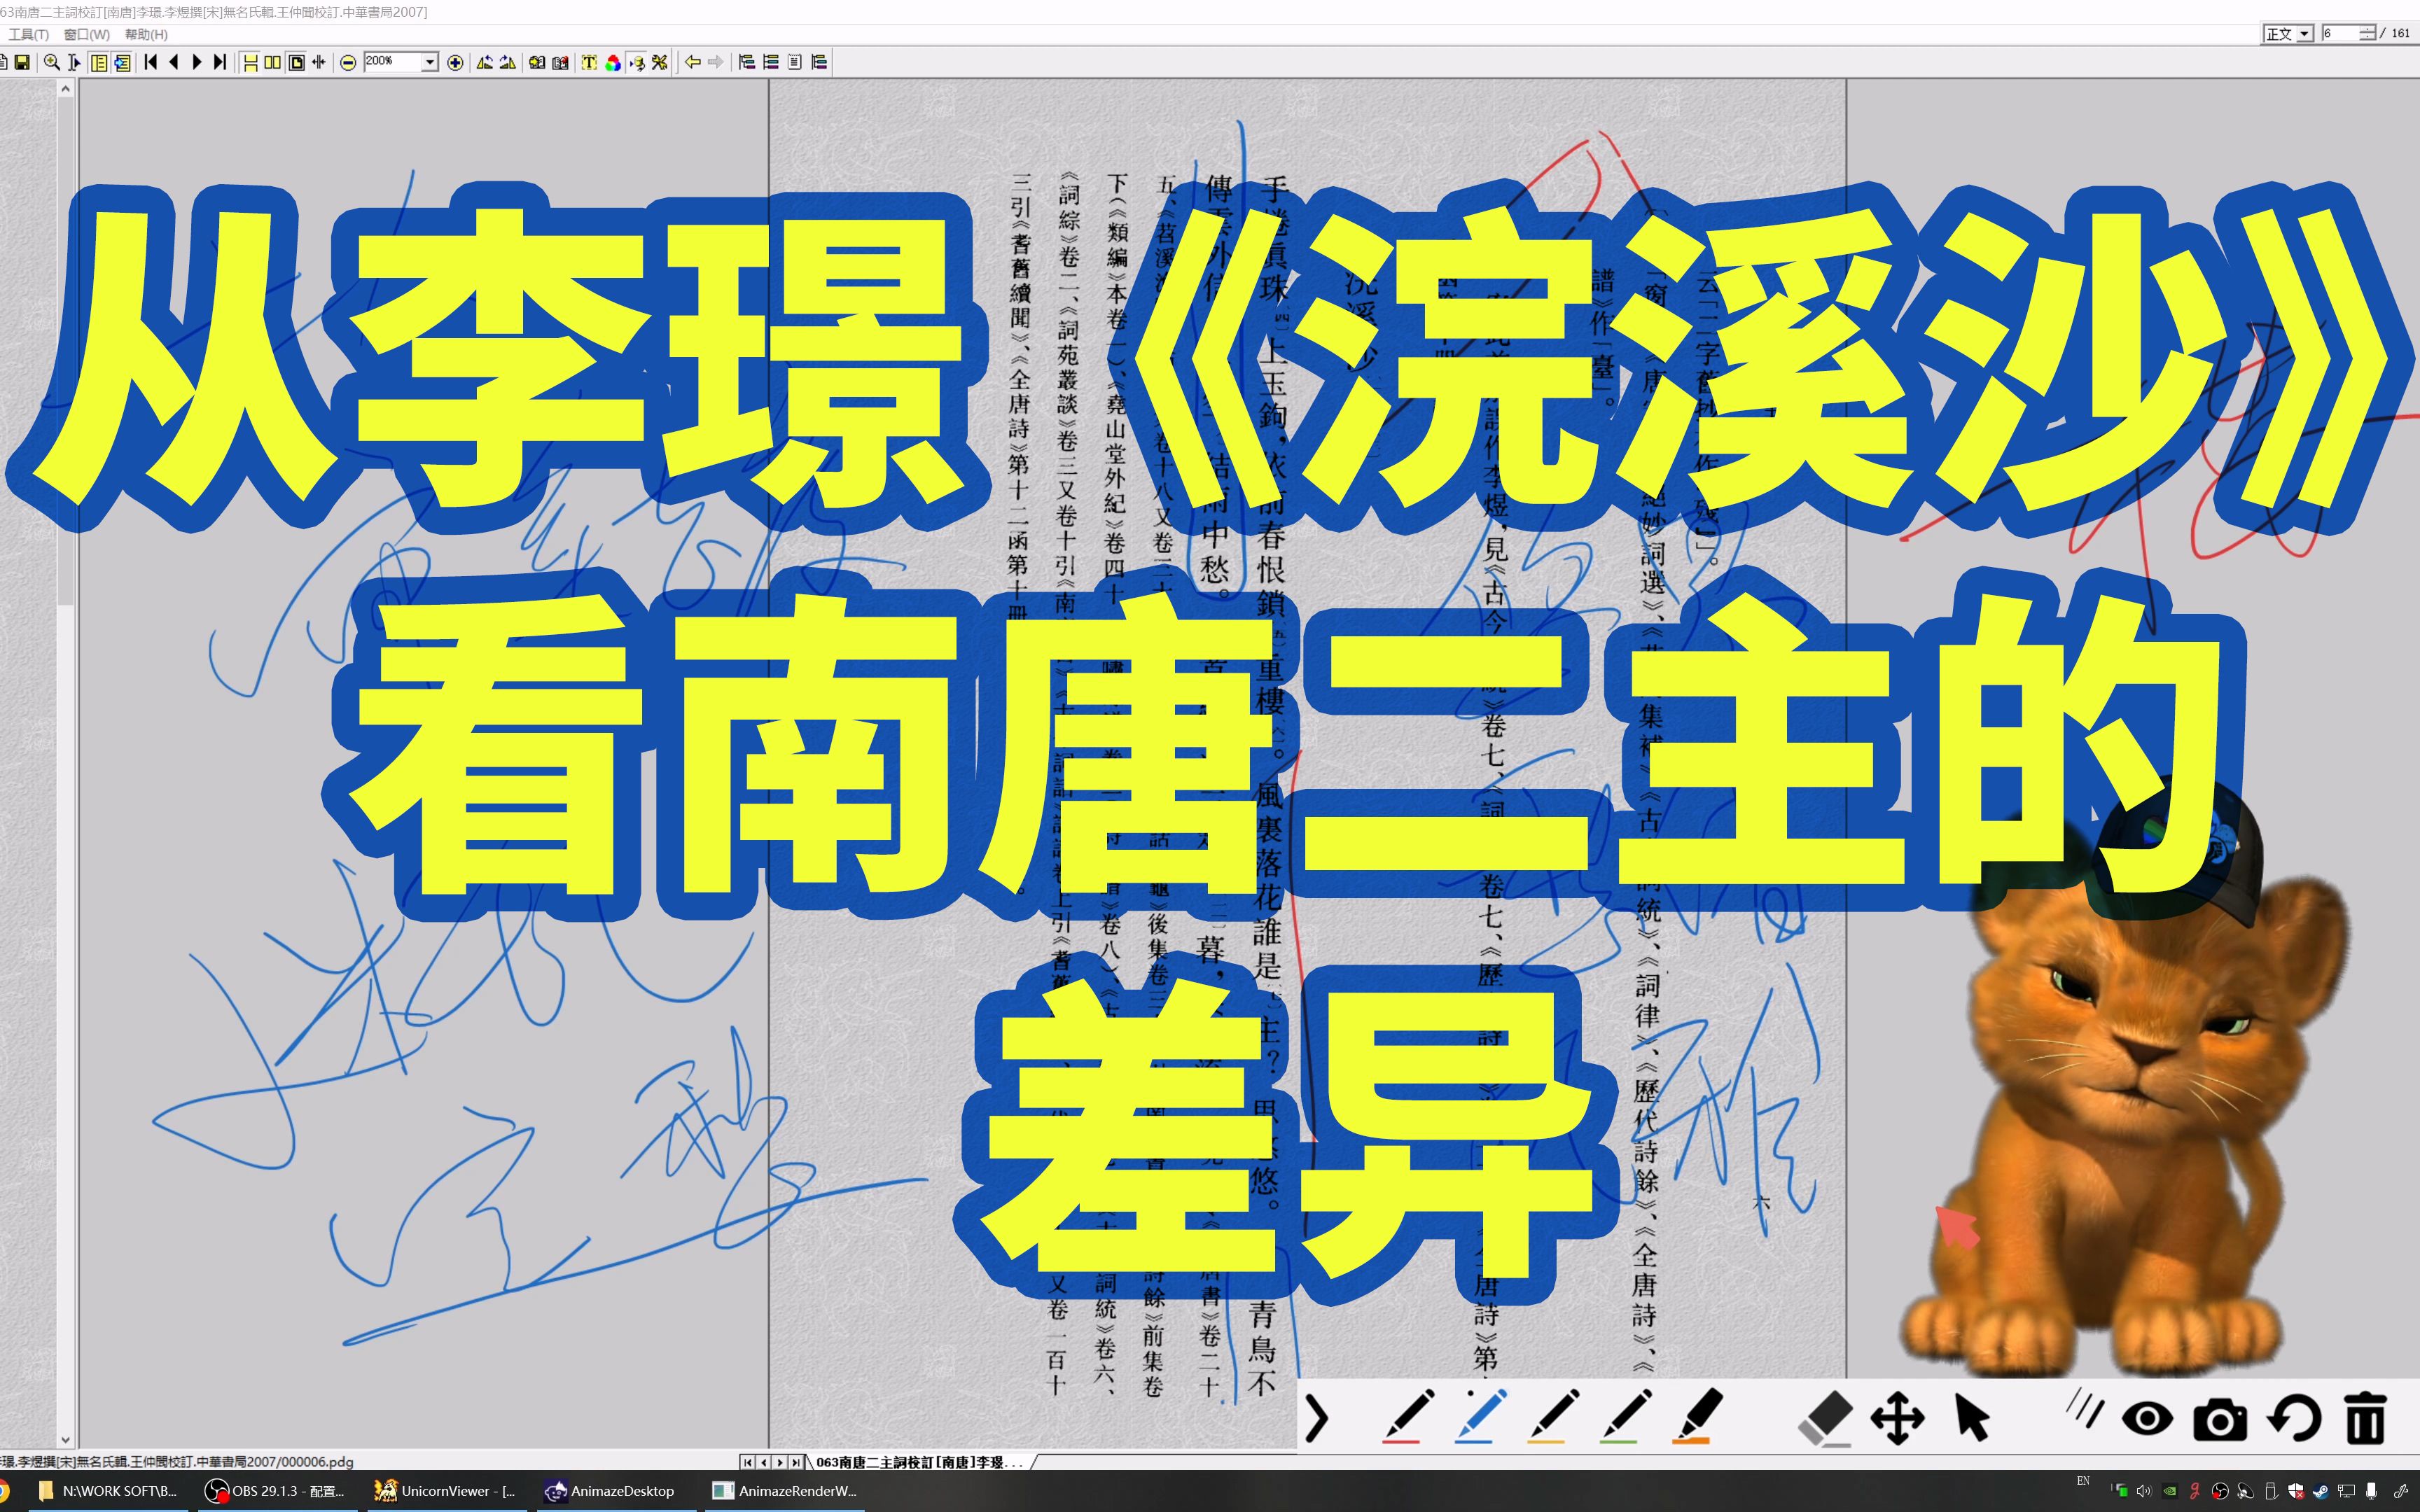Image resolution: width=2420 pixels, height=1512 pixels.
Task: Toggle fit-to-height view mode
Action: coord(251,62)
